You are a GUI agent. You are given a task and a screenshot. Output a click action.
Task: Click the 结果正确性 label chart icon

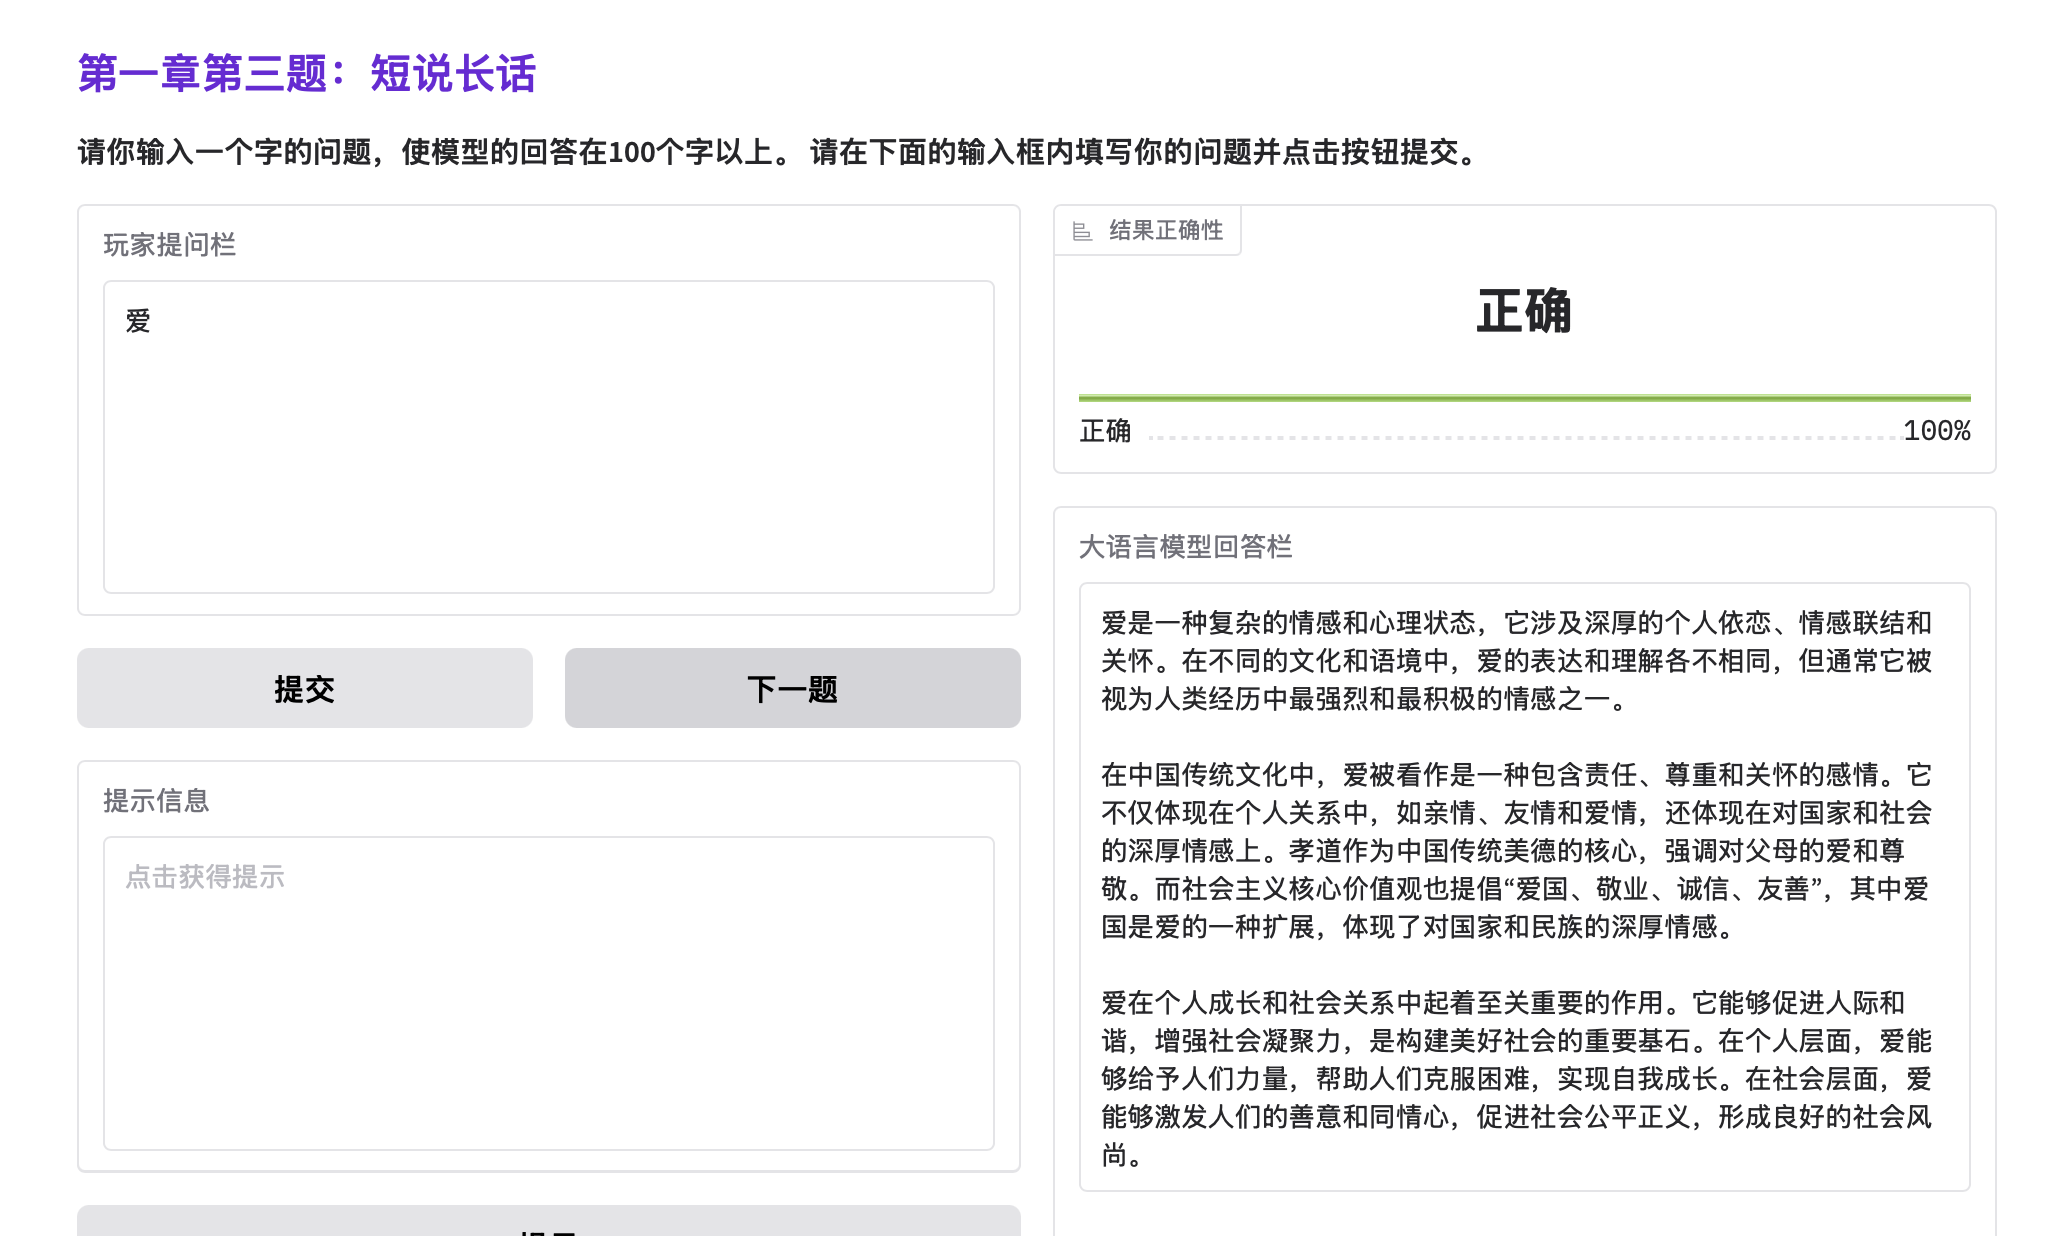pos(1081,231)
